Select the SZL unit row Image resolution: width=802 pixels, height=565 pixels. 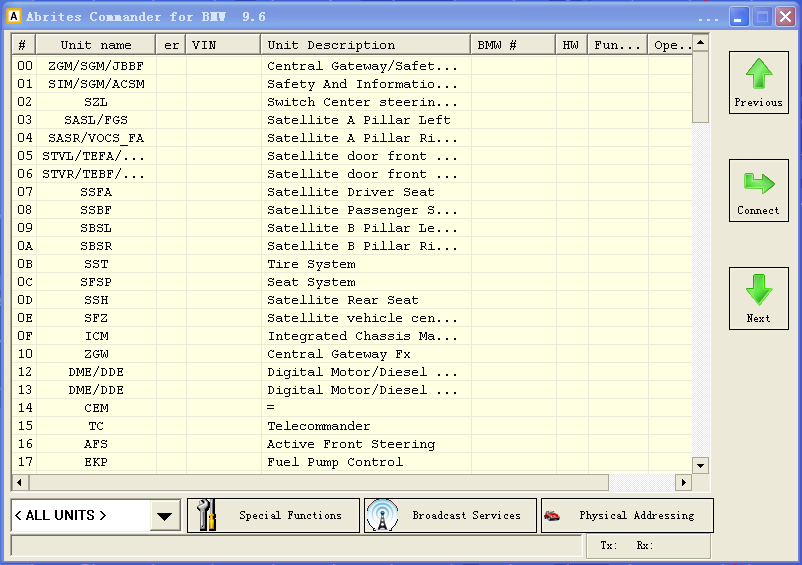point(352,102)
